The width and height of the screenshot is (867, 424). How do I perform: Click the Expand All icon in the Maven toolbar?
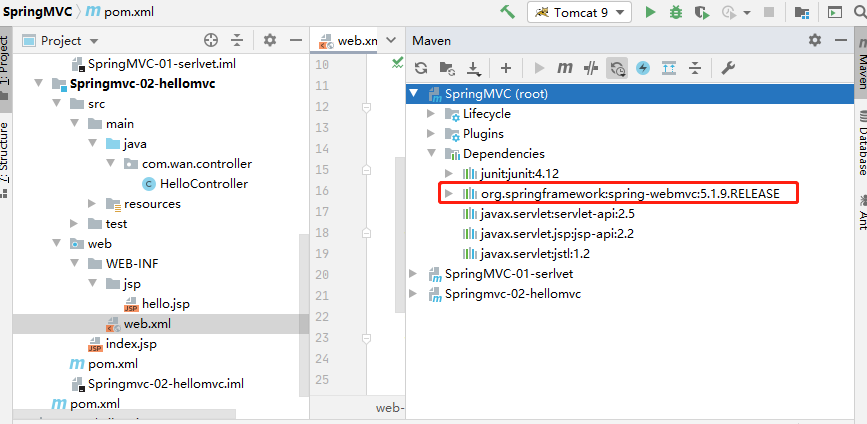(x=669, y=68)
